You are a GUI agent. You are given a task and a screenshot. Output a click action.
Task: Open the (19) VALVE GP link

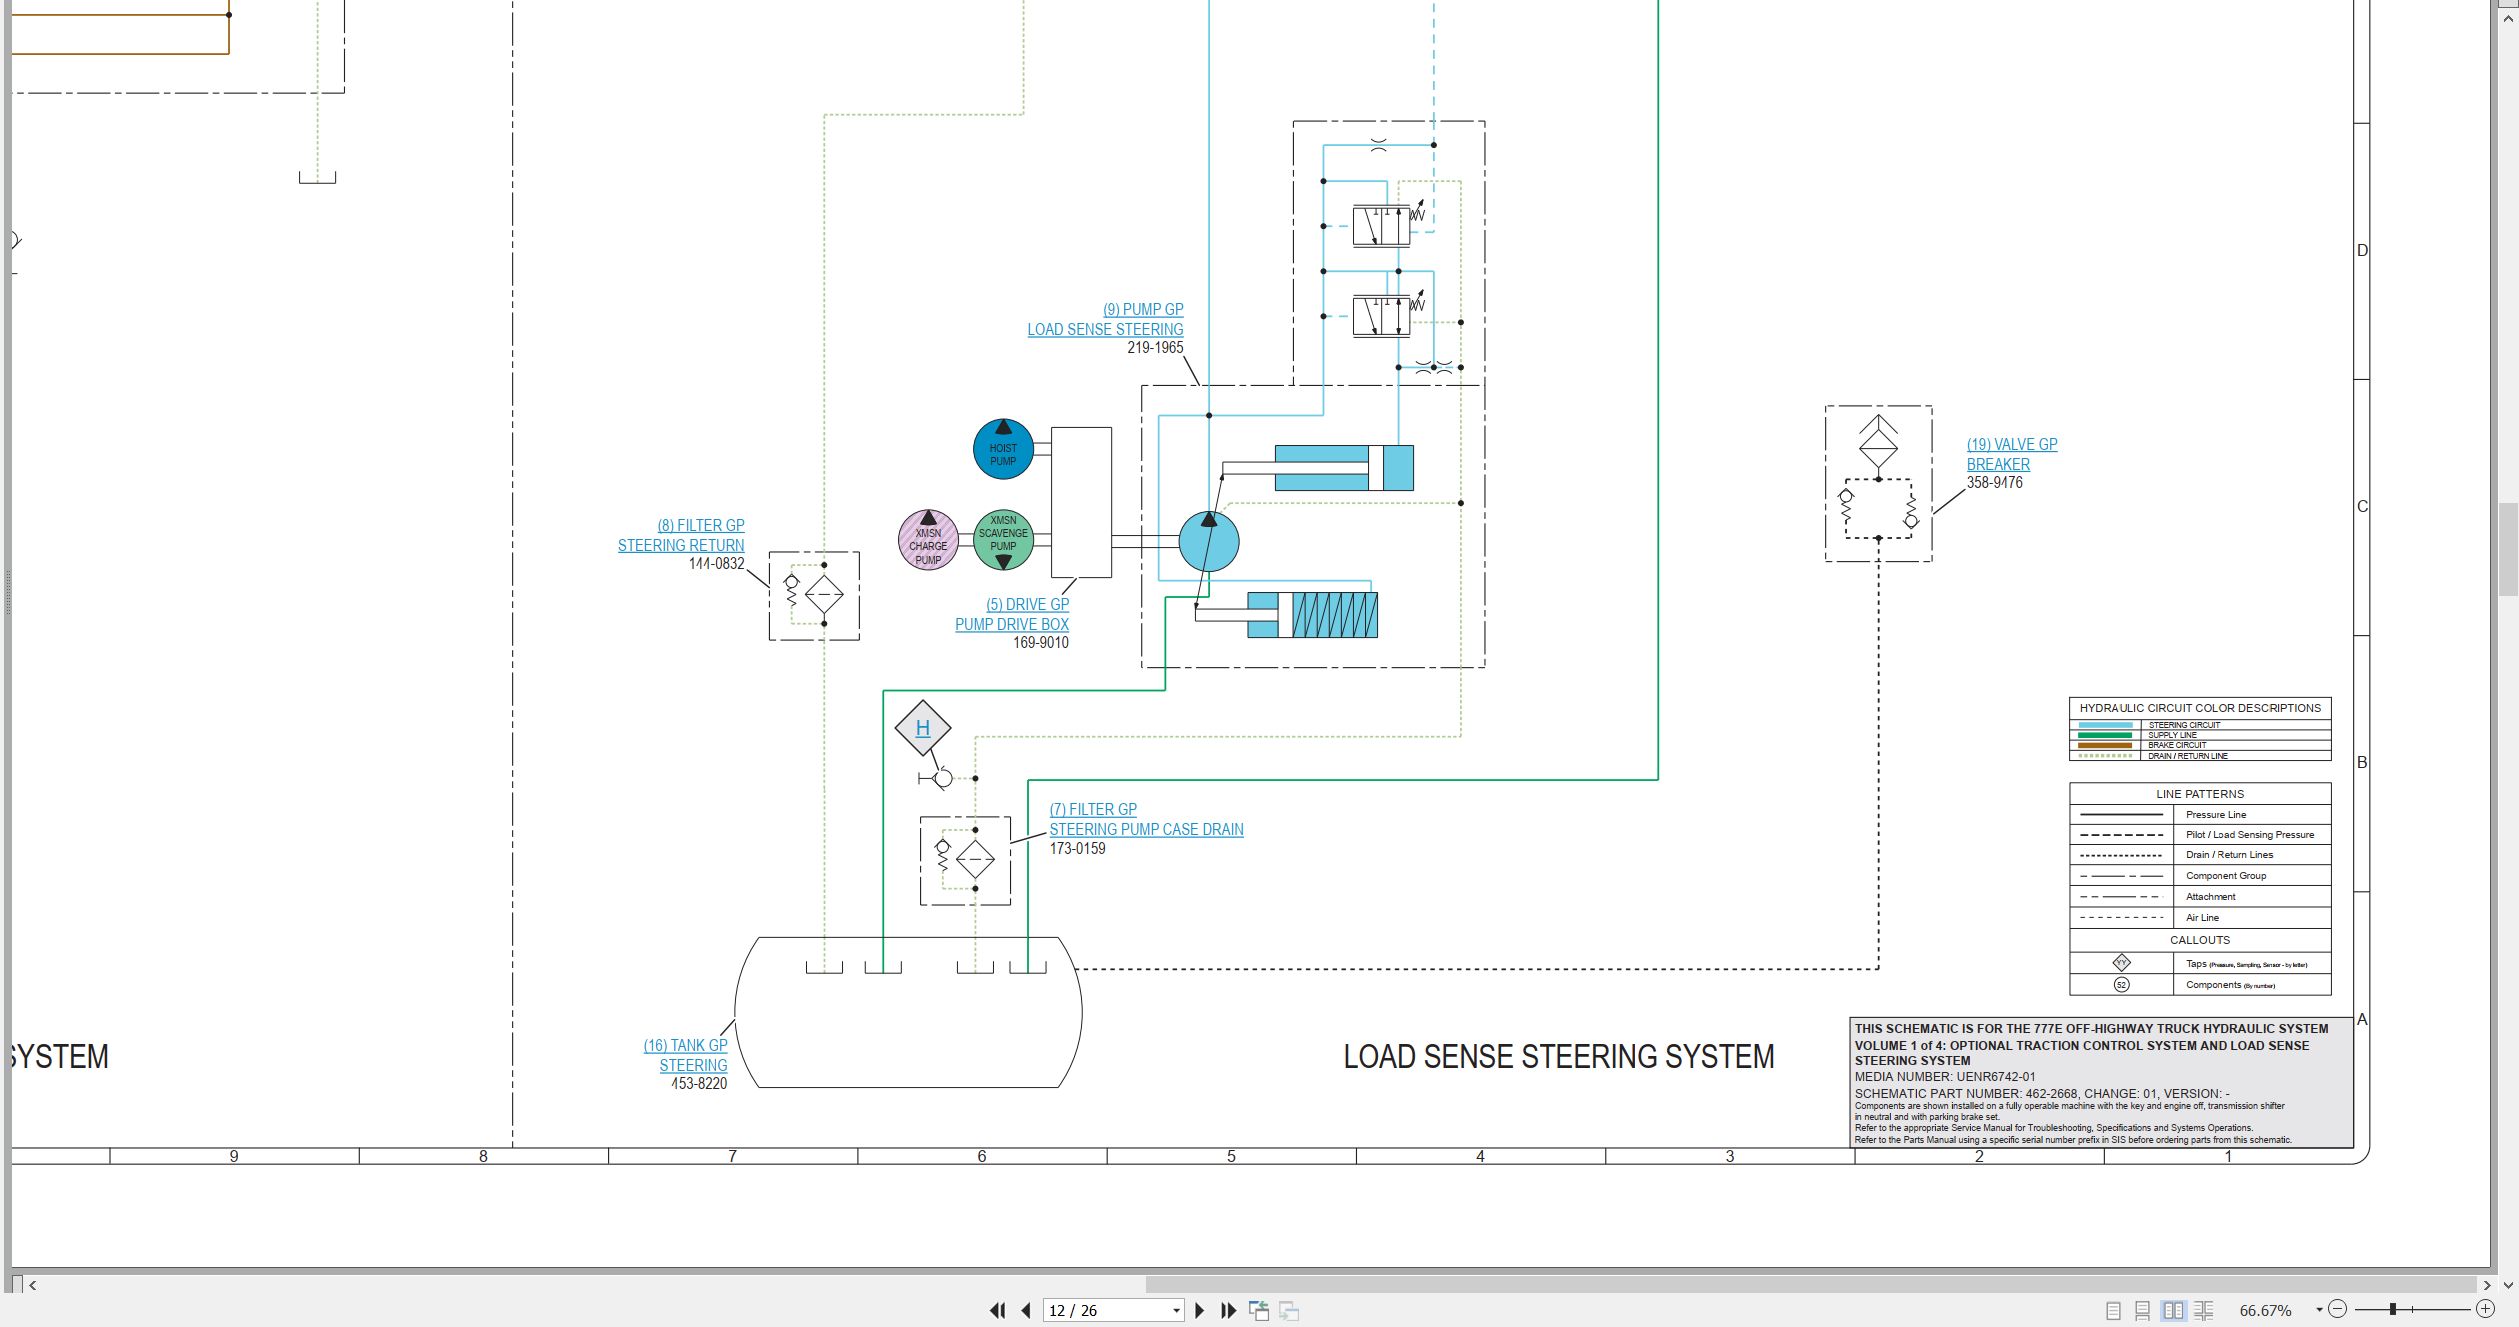tap(2012, 445)
